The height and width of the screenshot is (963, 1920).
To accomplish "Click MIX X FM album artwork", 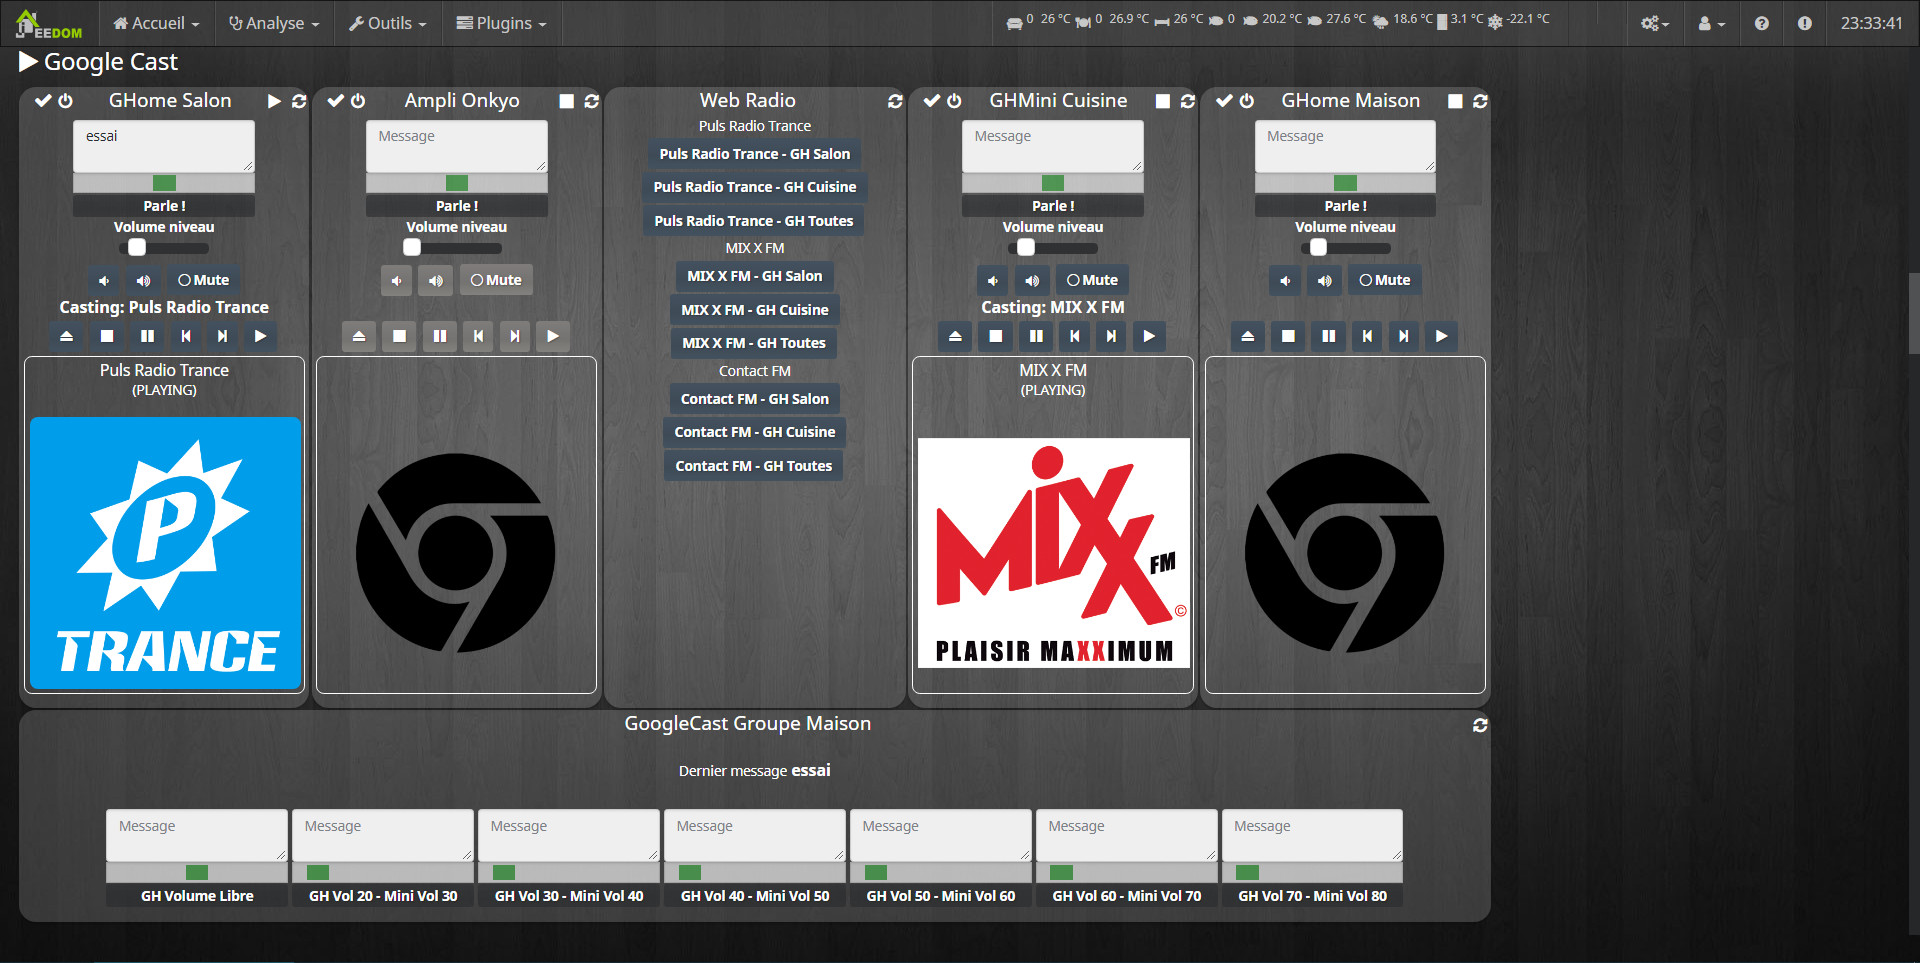I will [x=1054, y=553].
